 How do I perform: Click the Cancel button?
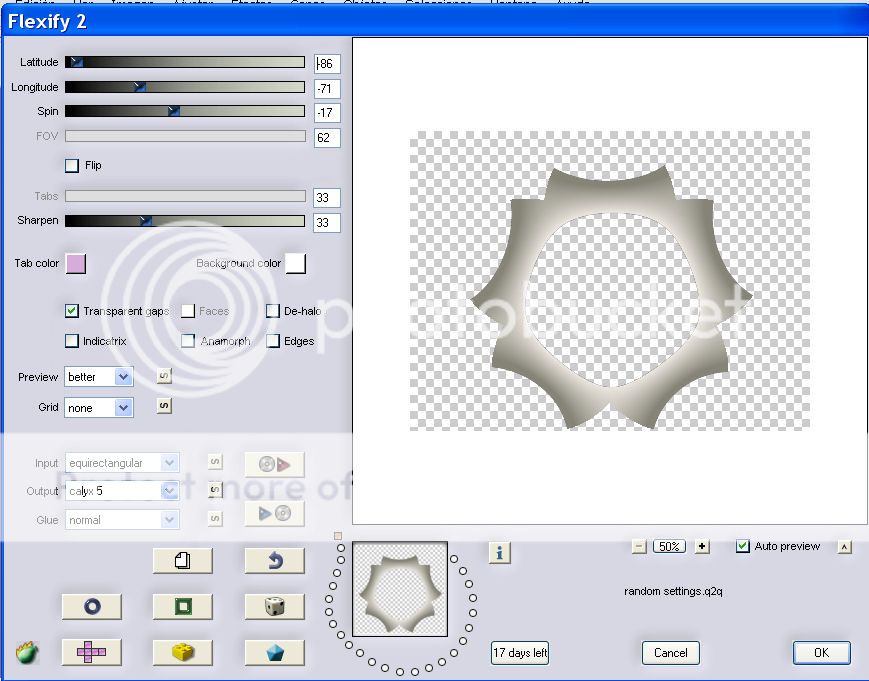click(670, 653)
